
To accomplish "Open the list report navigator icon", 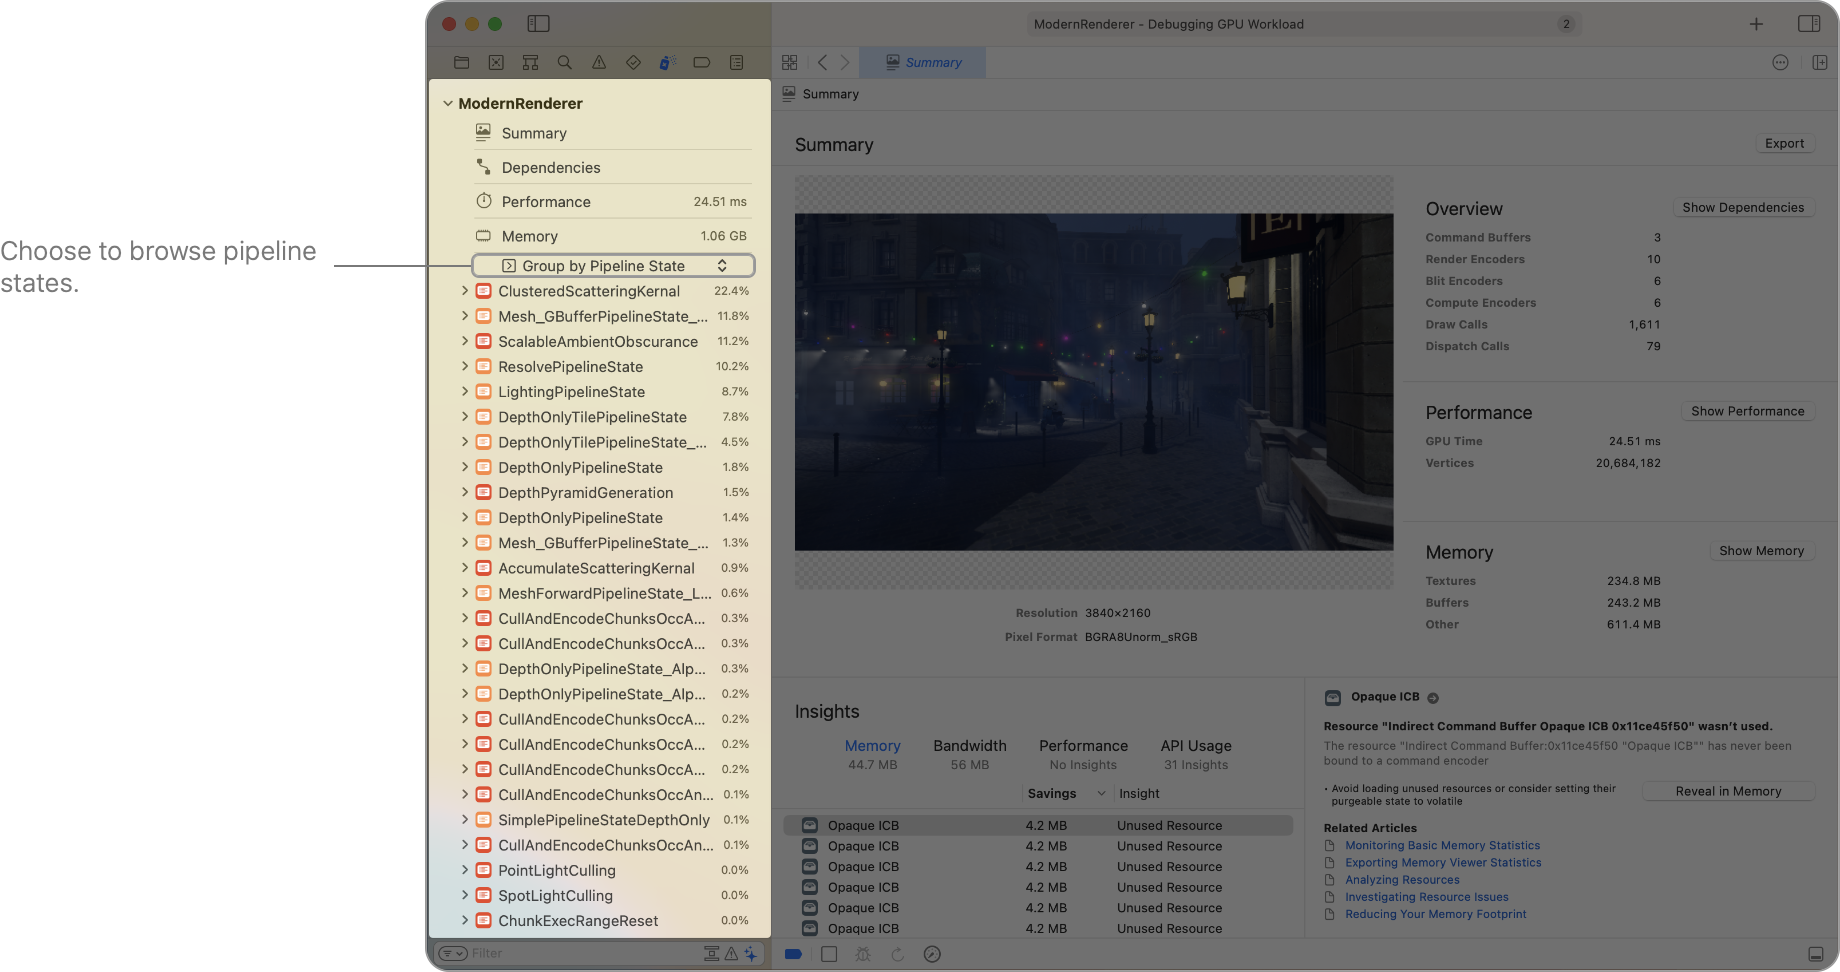I will click(x=736, y=62).
